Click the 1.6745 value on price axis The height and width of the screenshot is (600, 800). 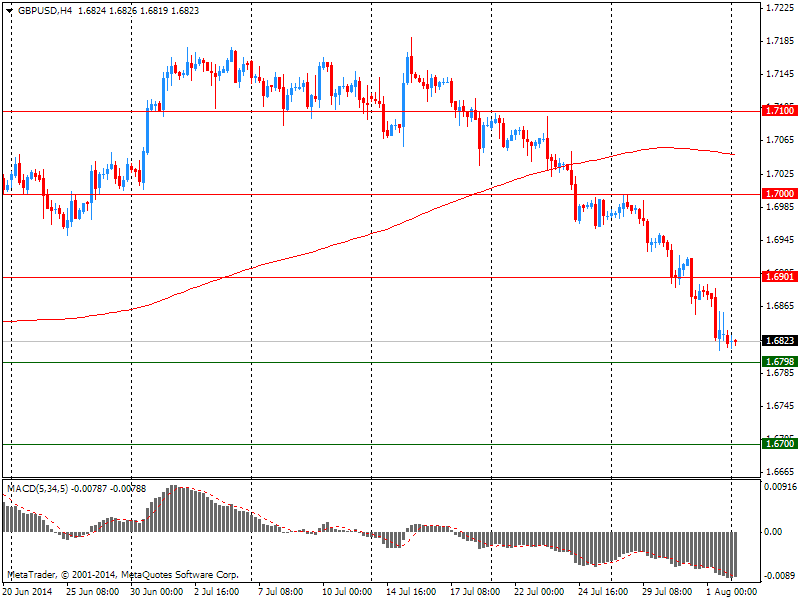tap(780, 406)
